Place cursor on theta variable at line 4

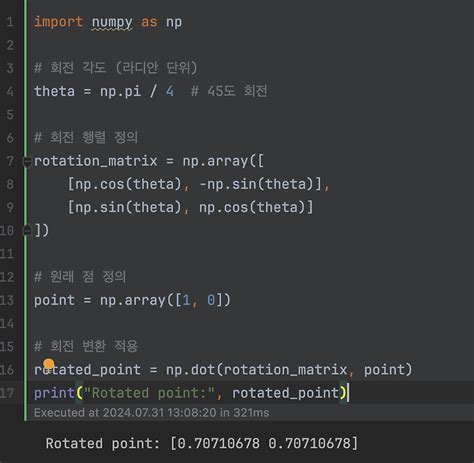click(54, 91)
